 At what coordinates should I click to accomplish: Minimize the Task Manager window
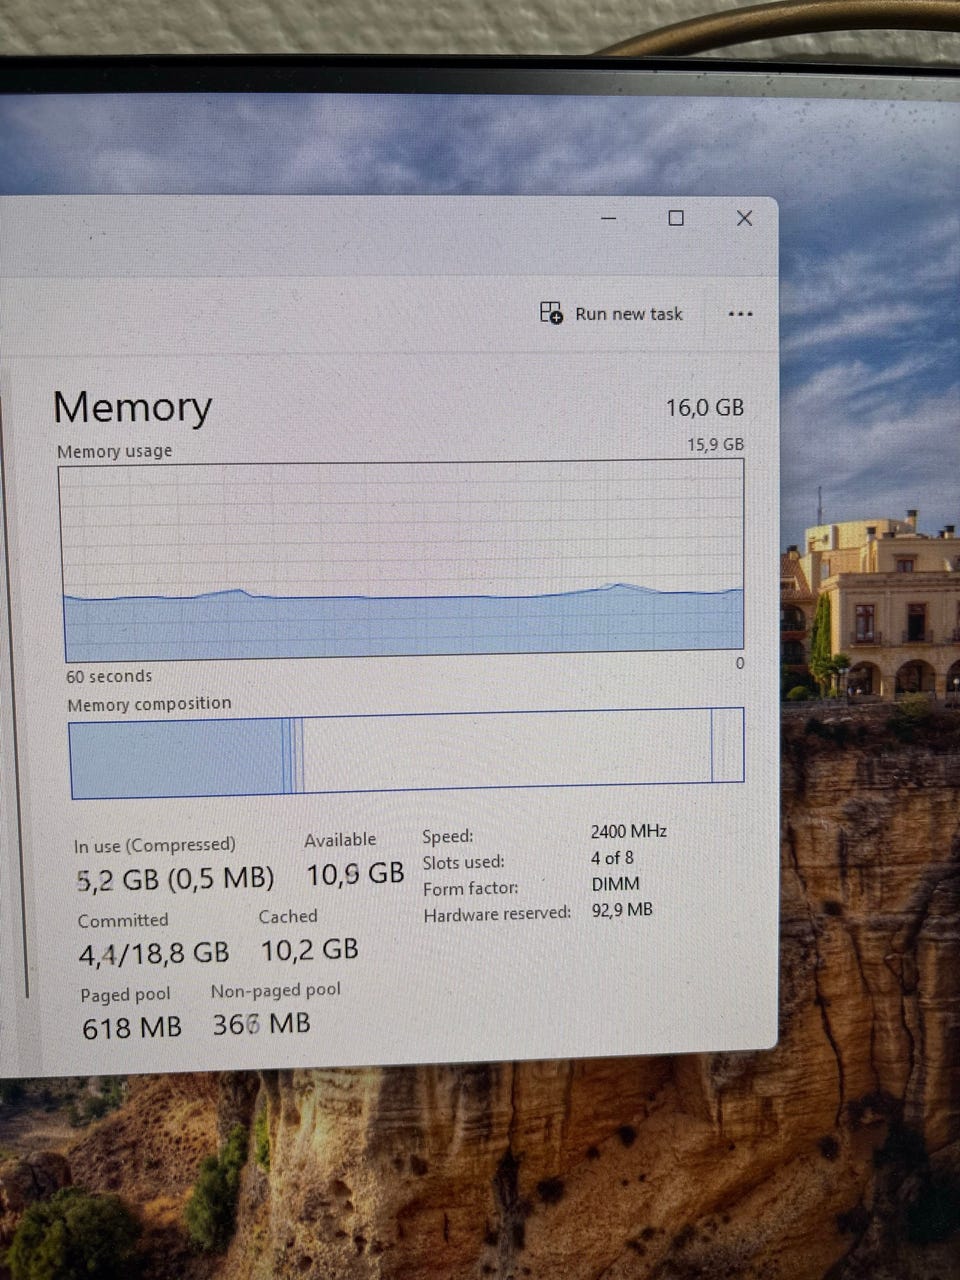[608, 218]
